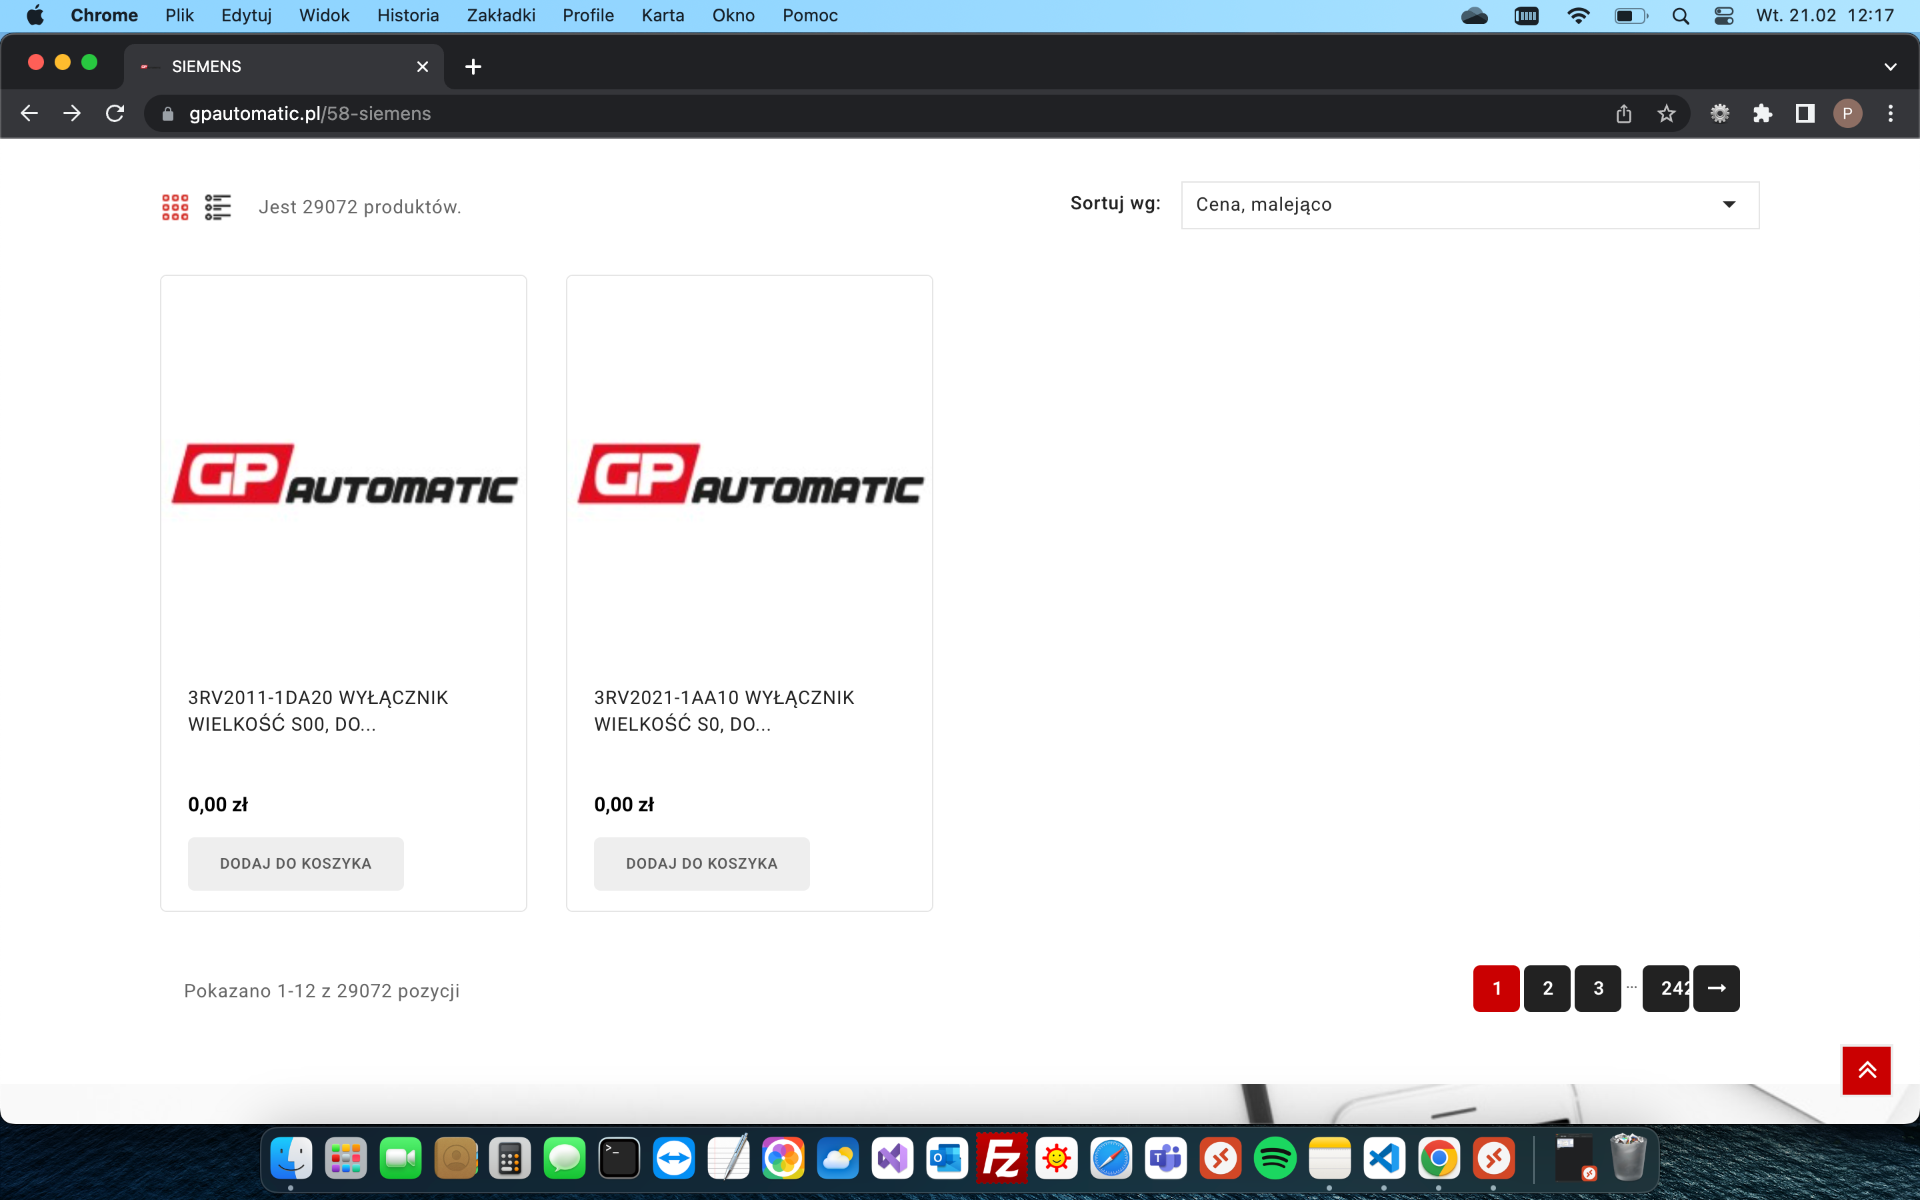Open the 'Sortuj wg' sorting dropdown
This screenshot has height=1200, width=1920.
(1469, 205)
